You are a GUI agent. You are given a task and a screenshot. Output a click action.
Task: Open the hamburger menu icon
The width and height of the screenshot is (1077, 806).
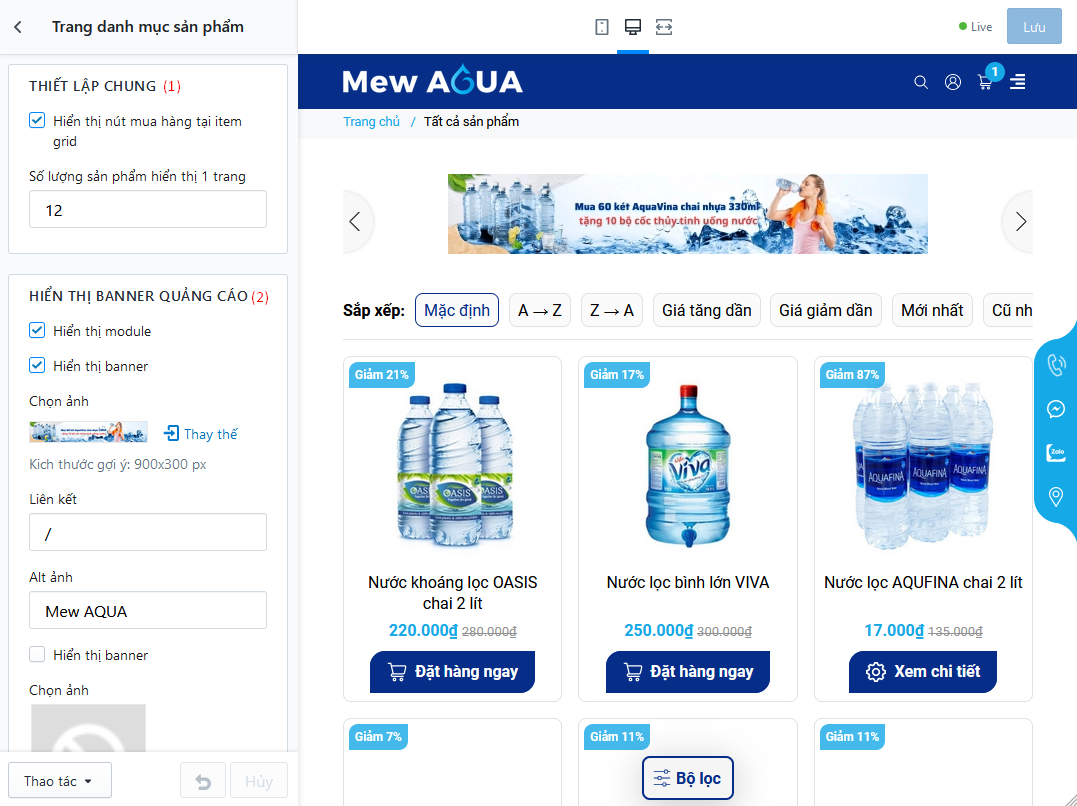pyautogui.click(x=1017, y=82)
